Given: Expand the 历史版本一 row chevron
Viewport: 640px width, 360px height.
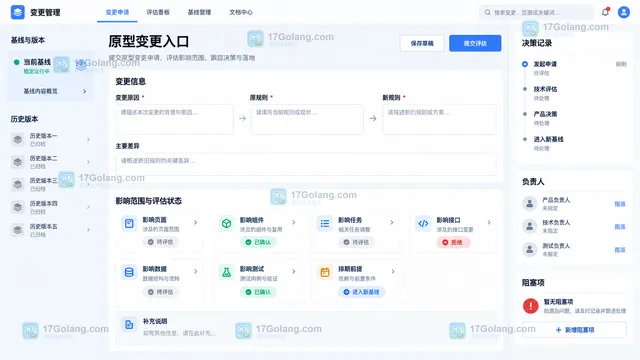Looking at the screenshot, I should pos(88,140).
